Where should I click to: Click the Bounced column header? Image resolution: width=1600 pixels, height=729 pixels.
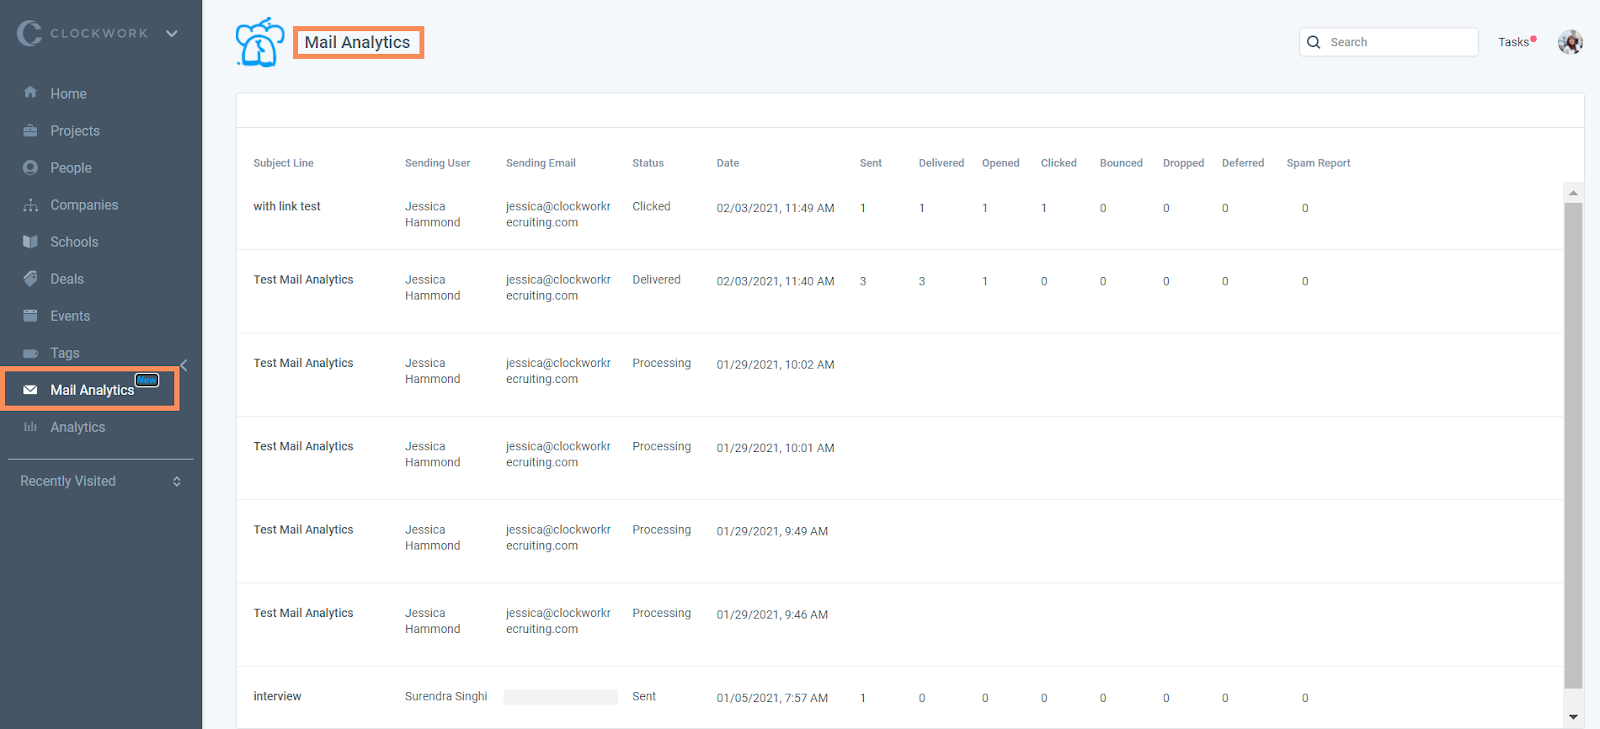[1121, 163]
